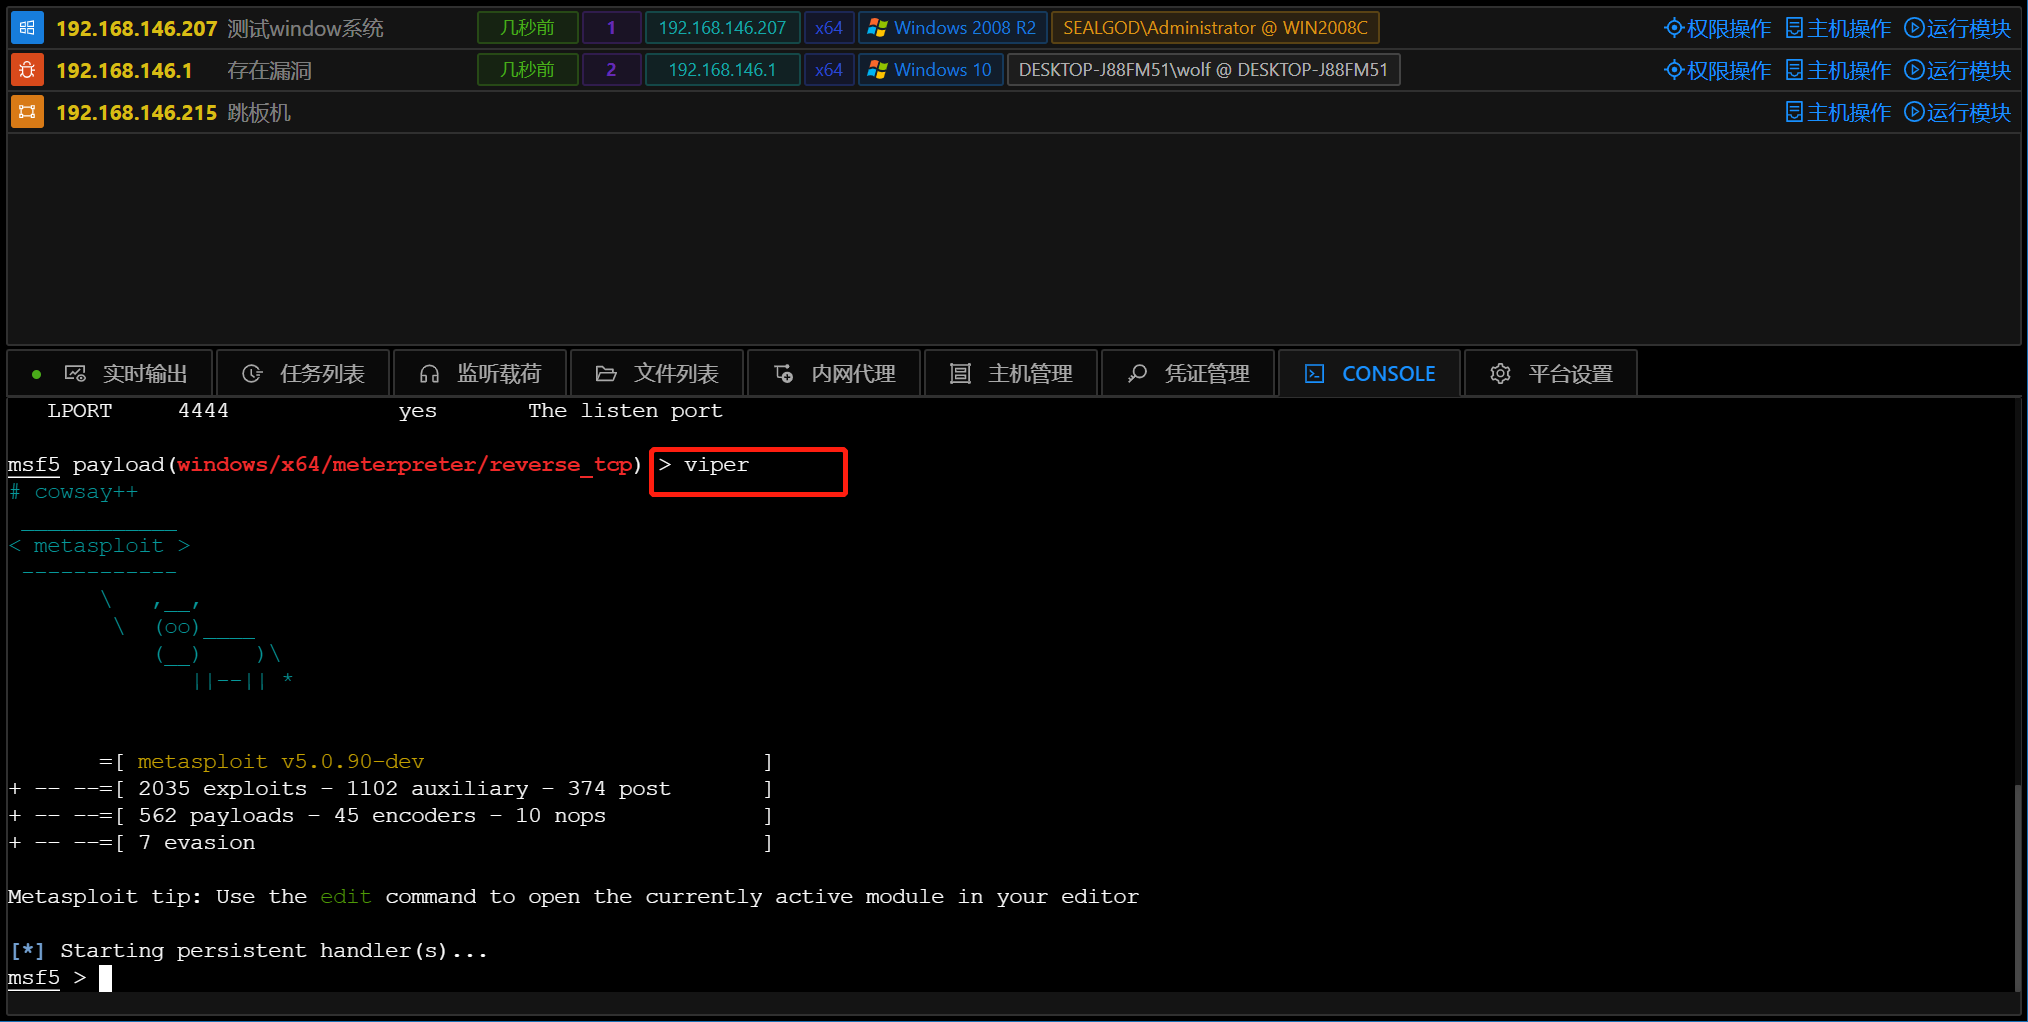2028x1022 pixels.
Task: Click the 几秒前 tag on the 192.168.146.207 row
Action: [x=528, y=28]
